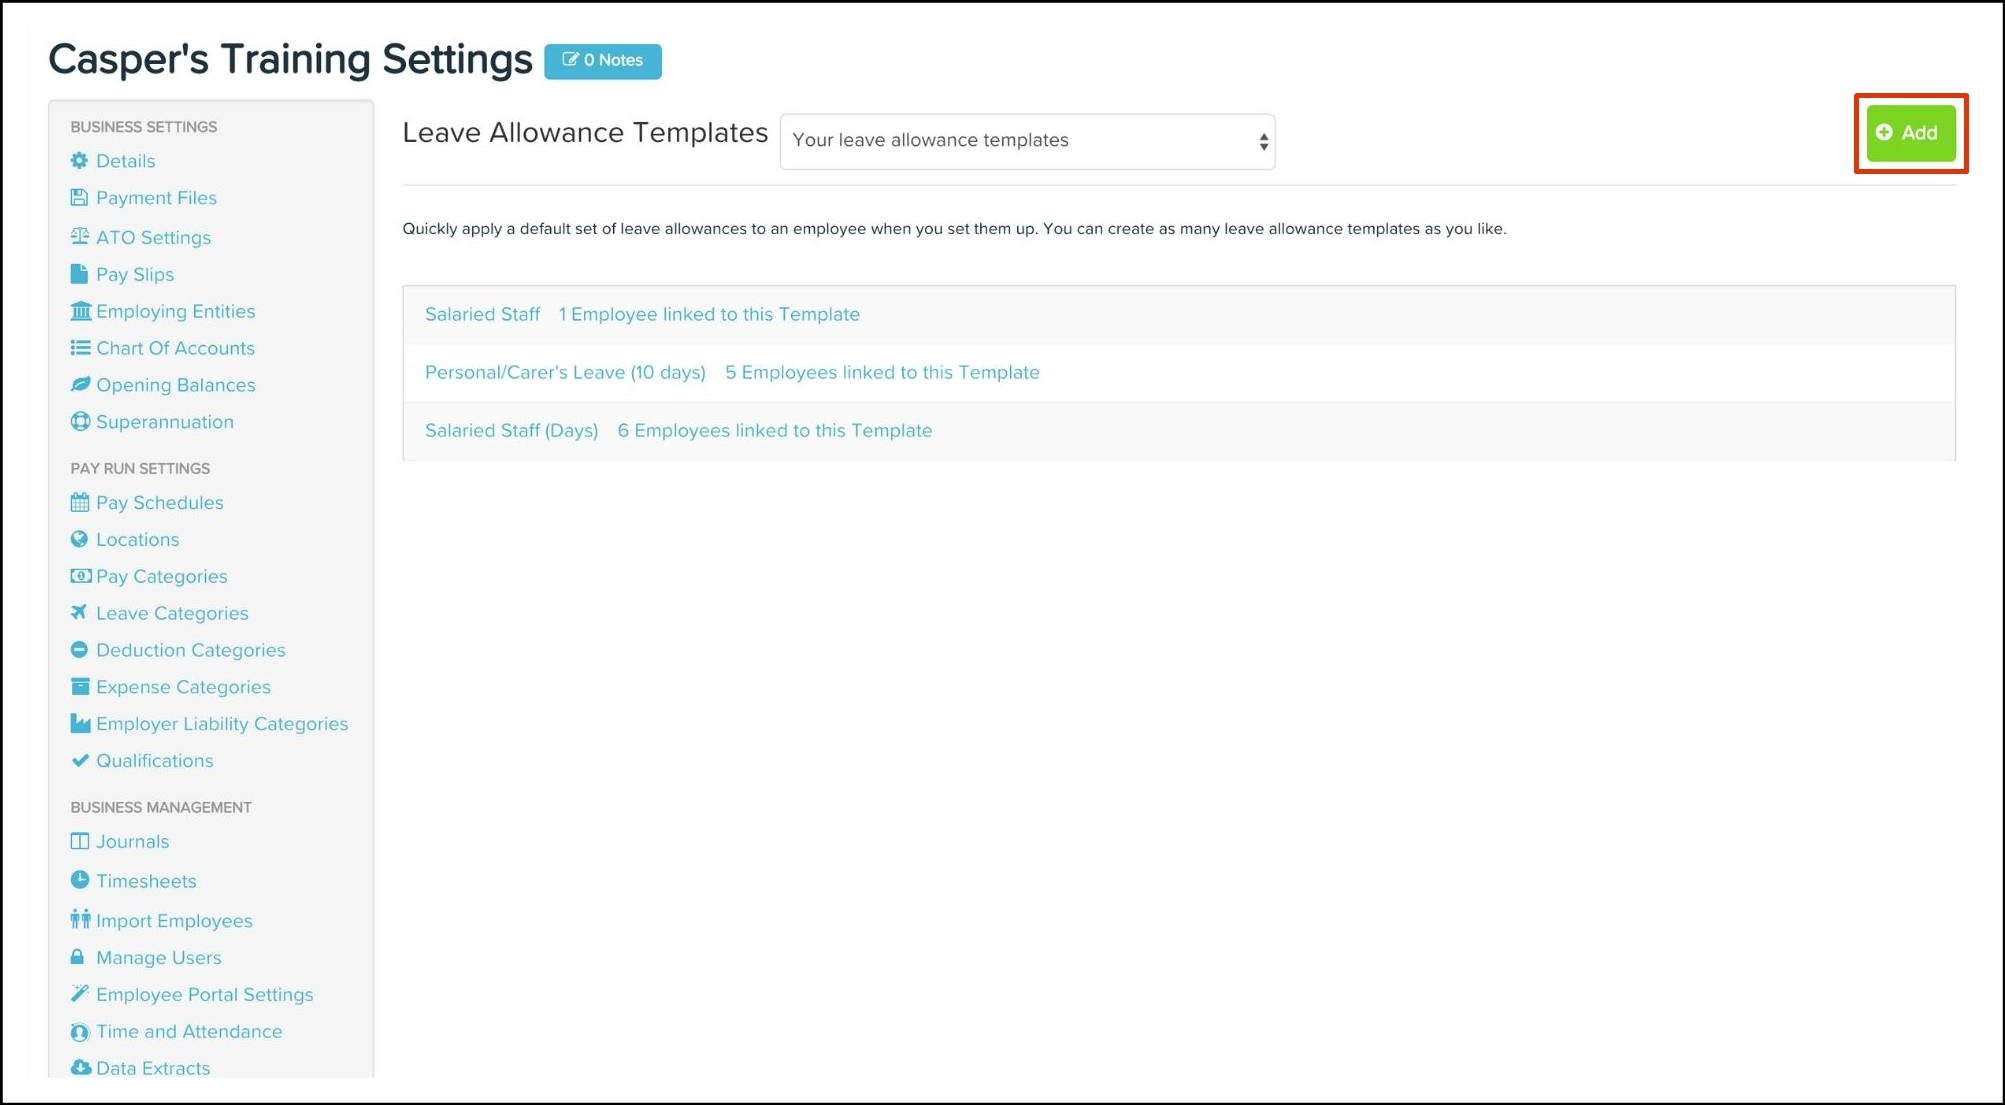Open the 0 Notes badge
Image resolution: width=2005 pixels, height=1105 pixels.
click(x=603, y=60)
